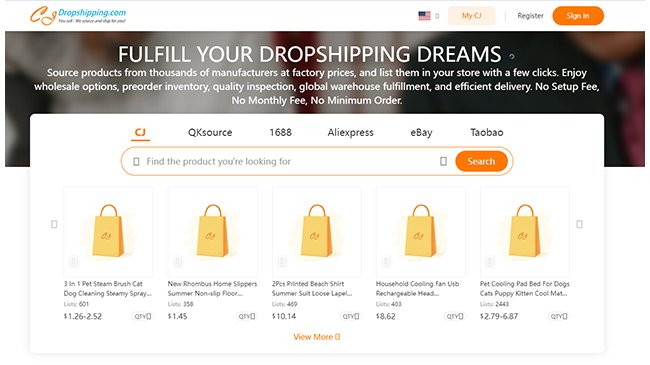Switch to the QKsource tab
The width and height of the screenshot is (650, 365).
point(210,133)
